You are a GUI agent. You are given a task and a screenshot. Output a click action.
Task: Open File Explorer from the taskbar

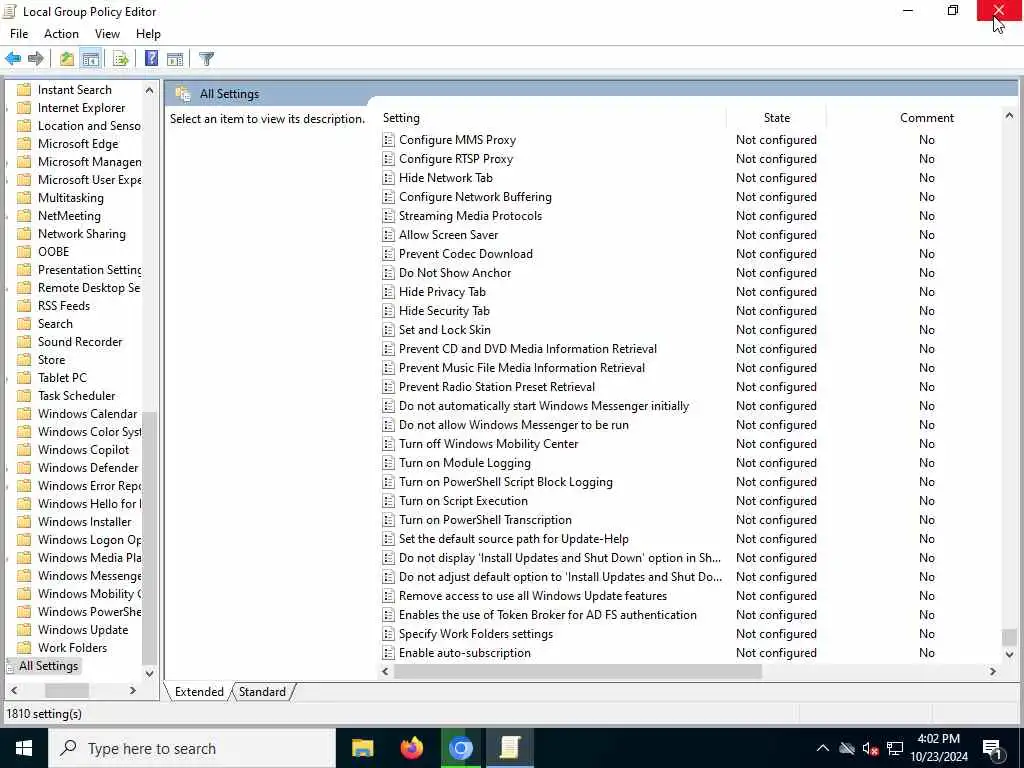362,748
